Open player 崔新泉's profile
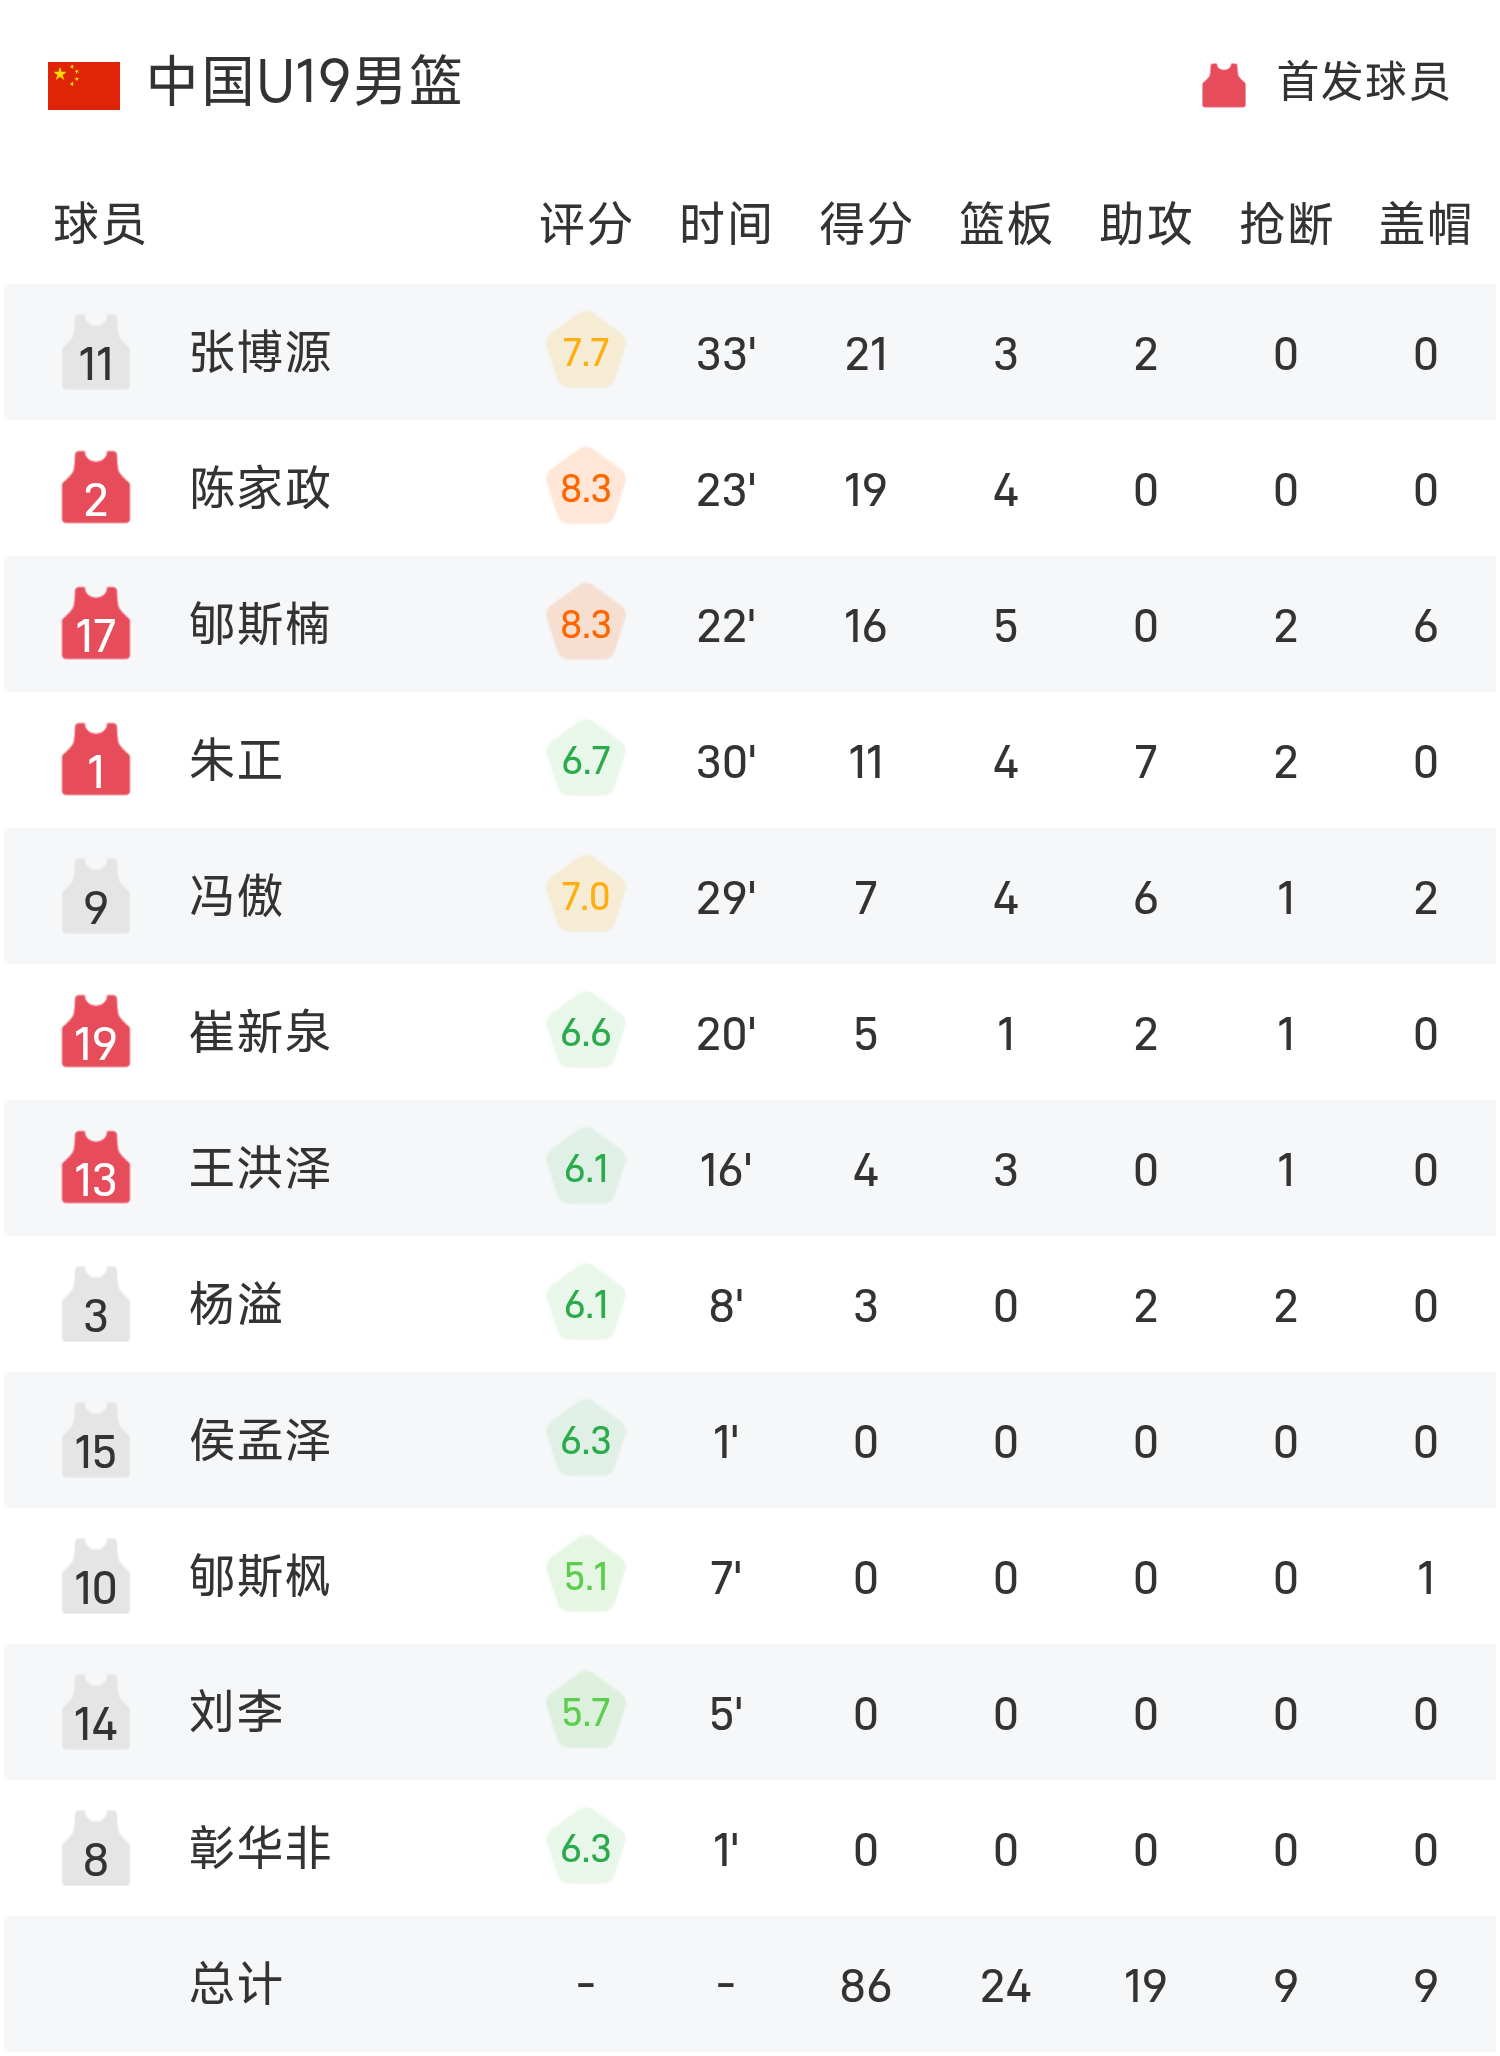1500x2056 pixels. pos(260,1033)
